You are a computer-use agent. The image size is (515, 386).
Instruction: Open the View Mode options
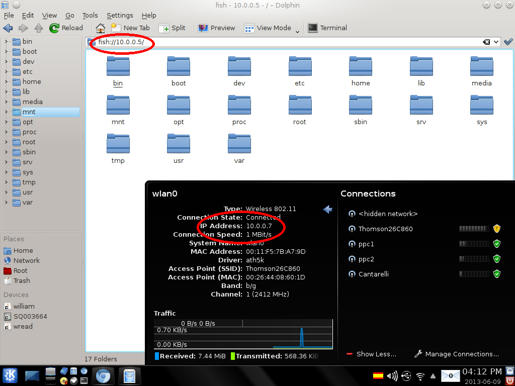point(268,28)
